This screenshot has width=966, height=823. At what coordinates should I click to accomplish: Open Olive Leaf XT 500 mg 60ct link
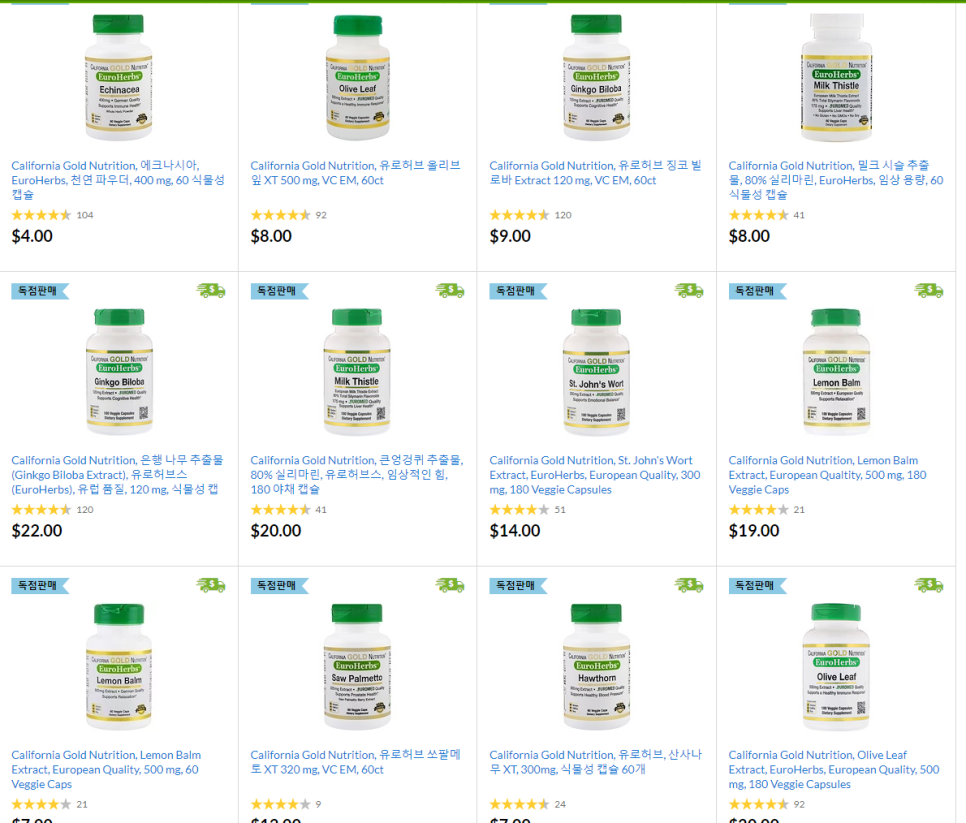click(x=355, y=173)
